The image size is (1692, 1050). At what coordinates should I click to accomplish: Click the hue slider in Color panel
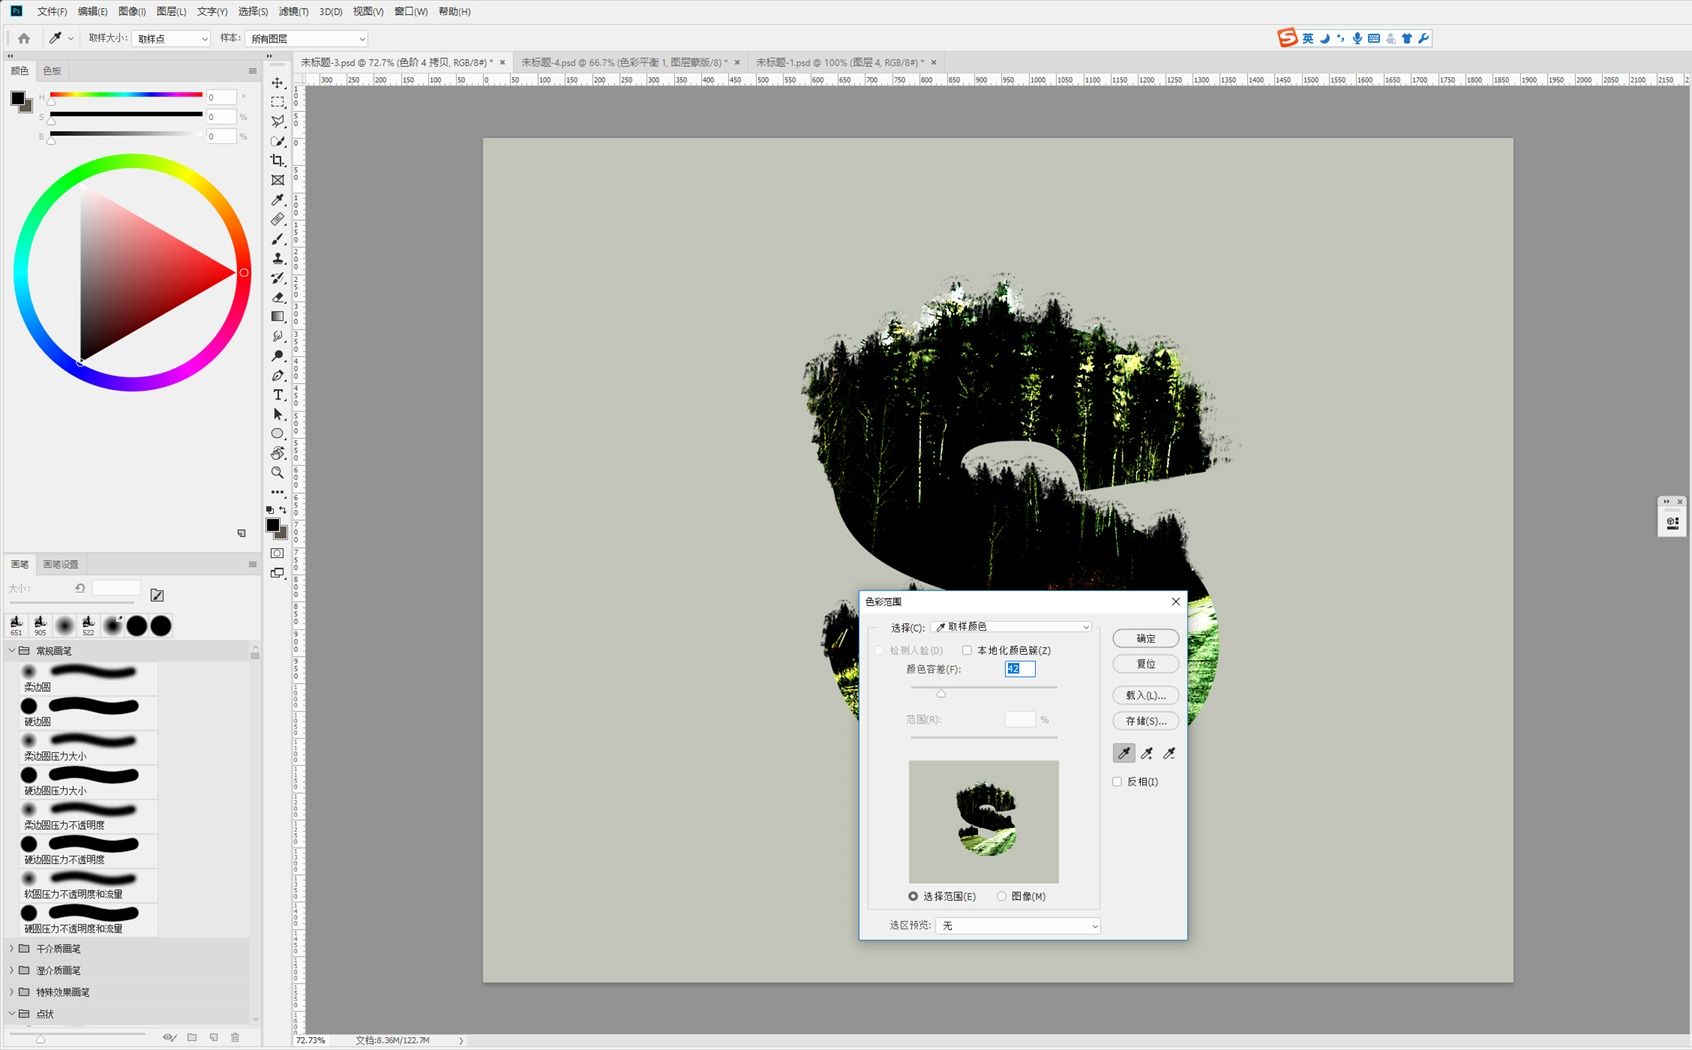(126, 95)
